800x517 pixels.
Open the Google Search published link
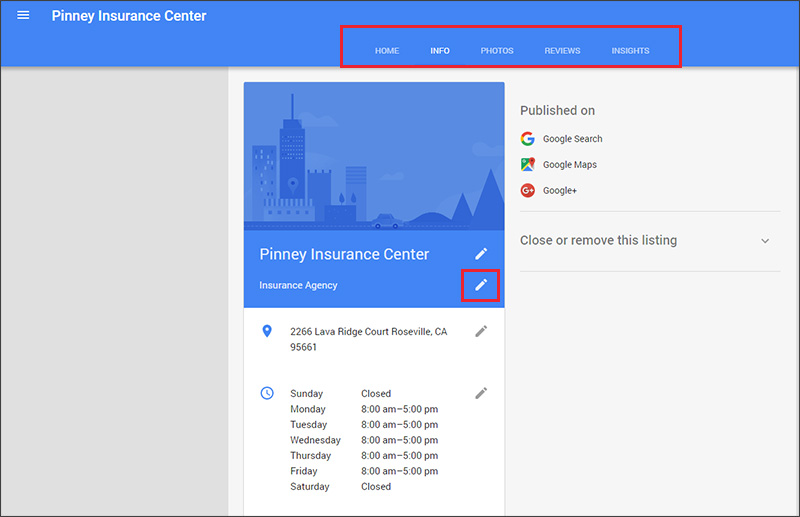coord(572,139)
